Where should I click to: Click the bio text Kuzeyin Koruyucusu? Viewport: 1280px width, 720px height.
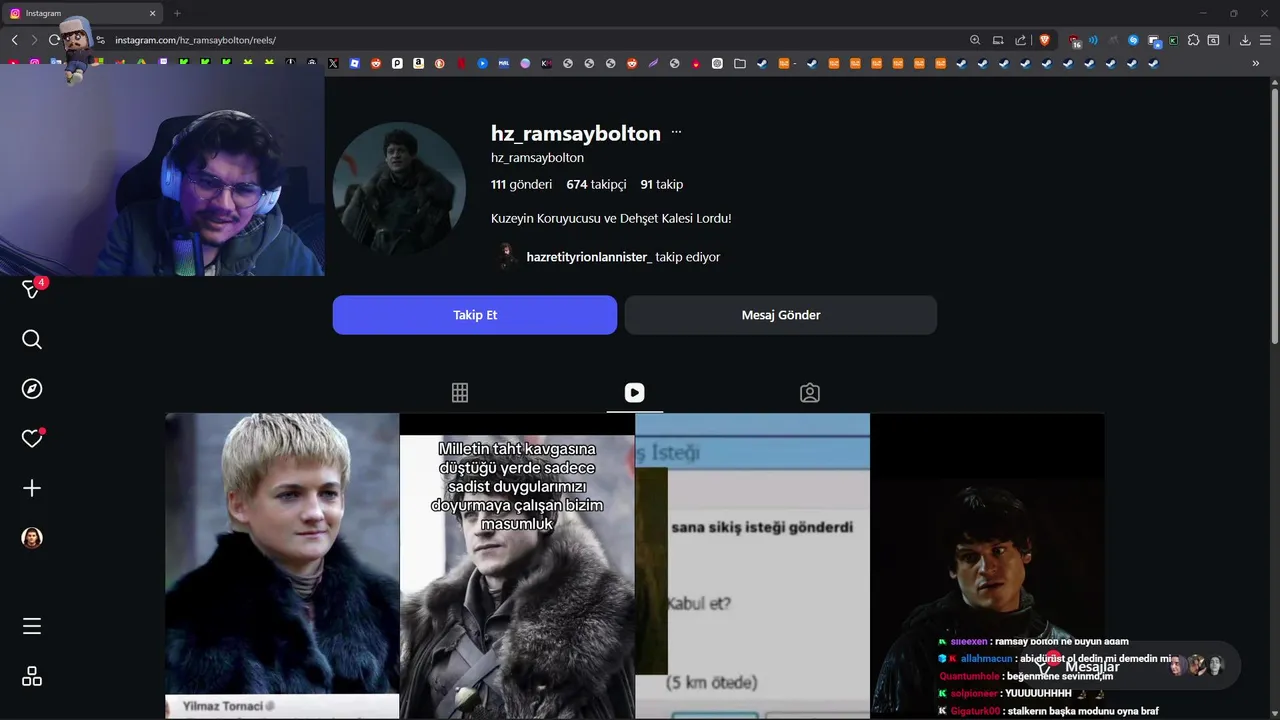pos(611,218)
